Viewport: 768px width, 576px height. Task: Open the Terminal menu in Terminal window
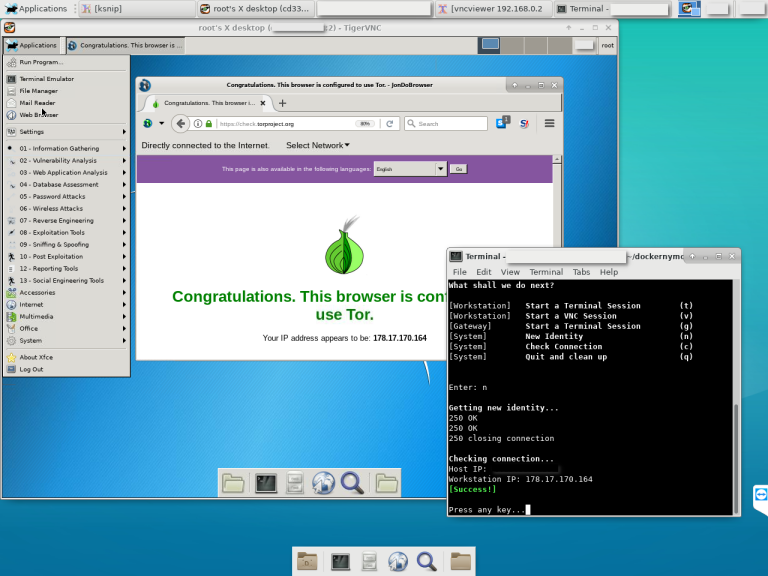[x=546, y=272]
